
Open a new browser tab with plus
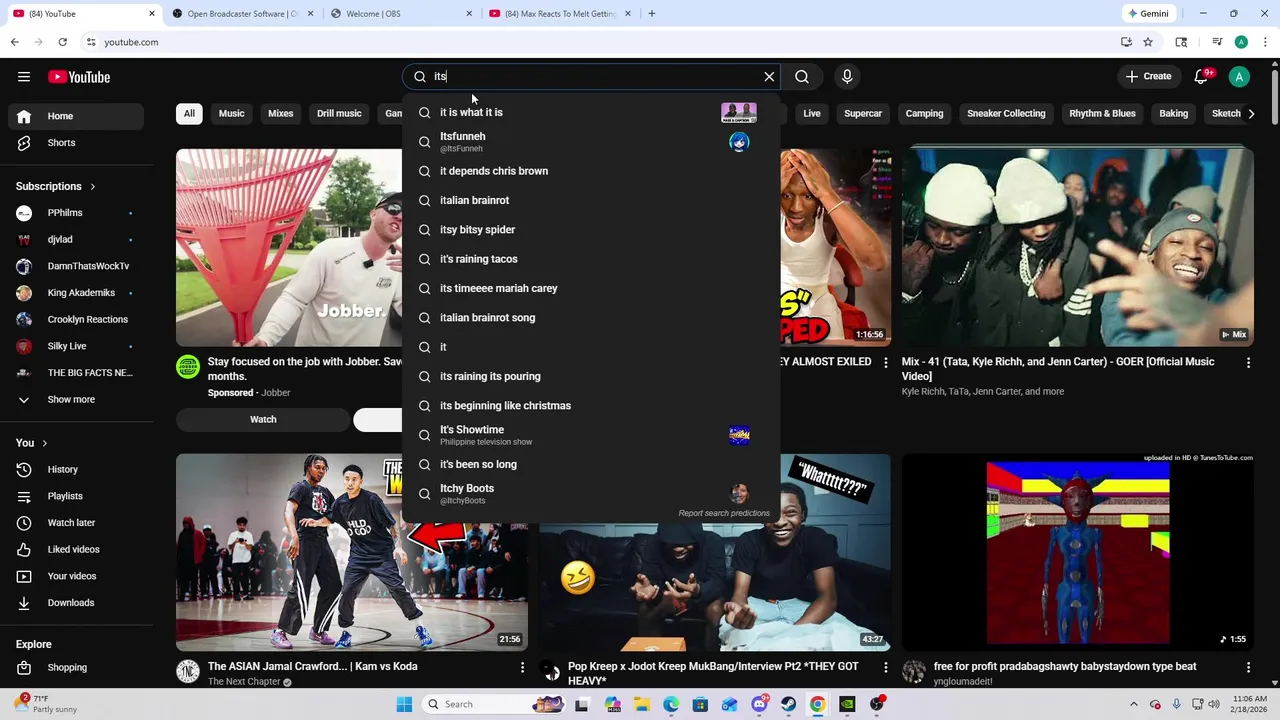pos(652,14)
